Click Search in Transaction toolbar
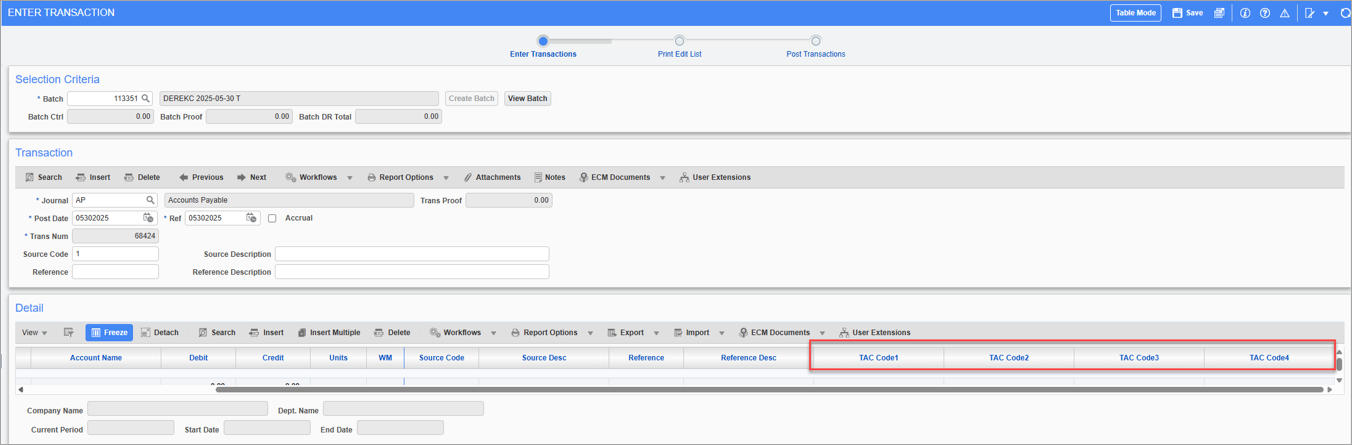This screenshot has width=1352, height=445. (x=43, y=177)
